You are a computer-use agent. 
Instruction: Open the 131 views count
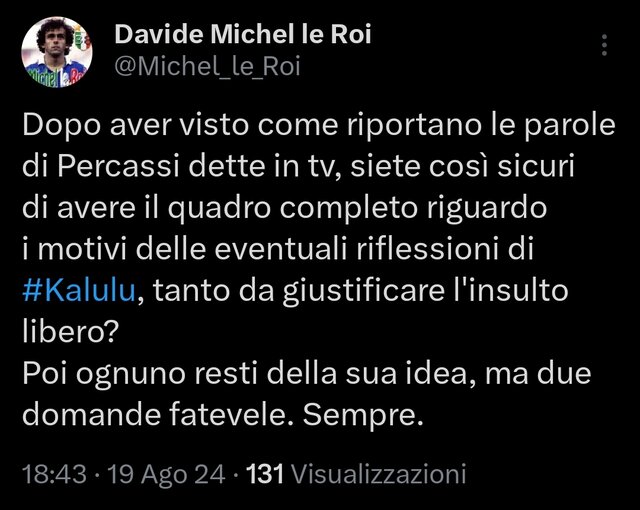(x=264, y=474)
